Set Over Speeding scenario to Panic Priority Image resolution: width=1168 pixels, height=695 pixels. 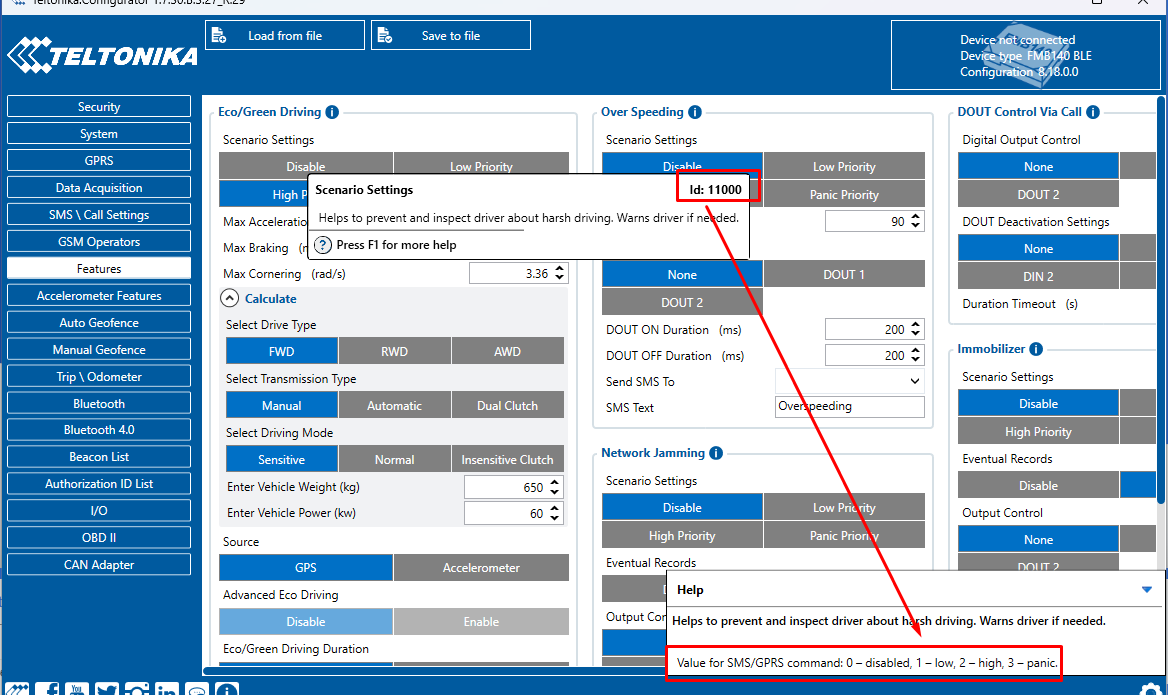(x=844, y=194)
